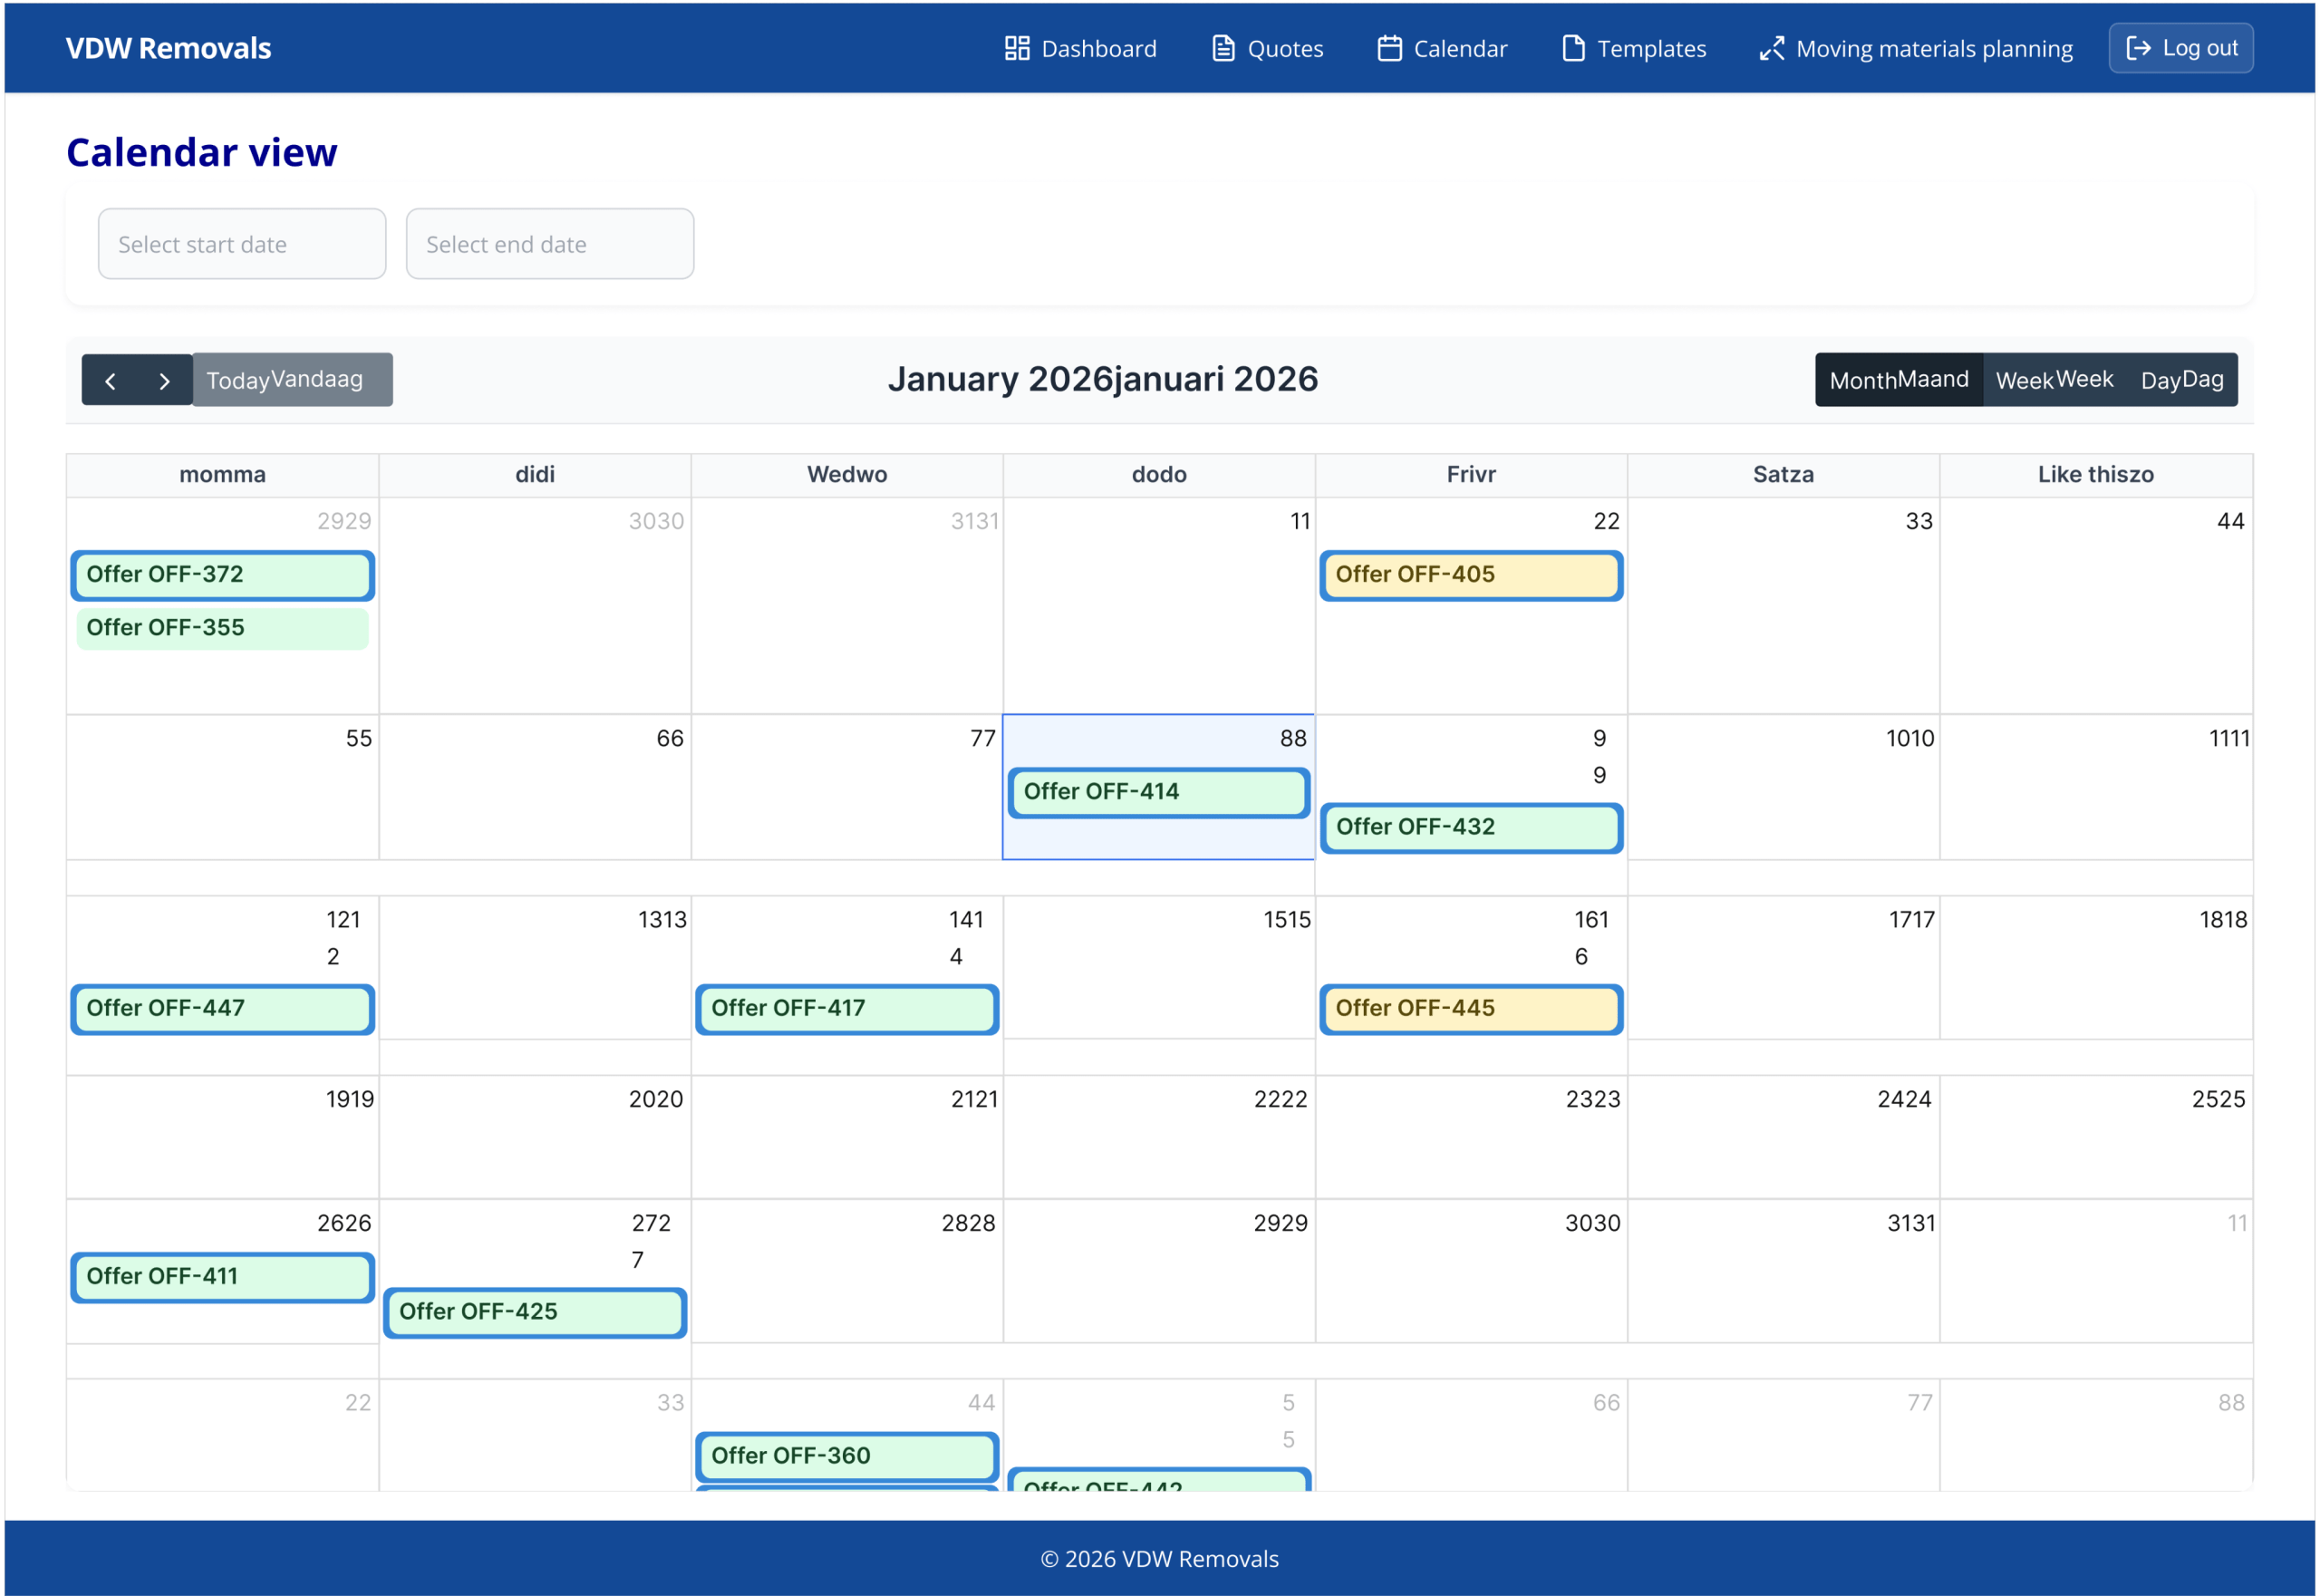Click the Select end date field
This screenshot has height=1596, width=2320.
(x=550, y=244)
